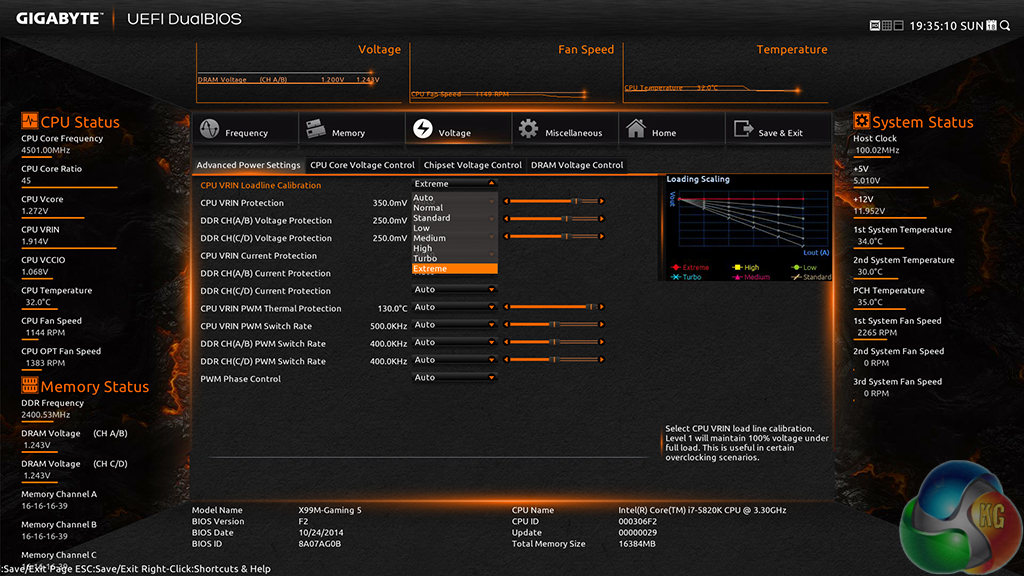Open the PWM Phase Control dropdown

453,378
